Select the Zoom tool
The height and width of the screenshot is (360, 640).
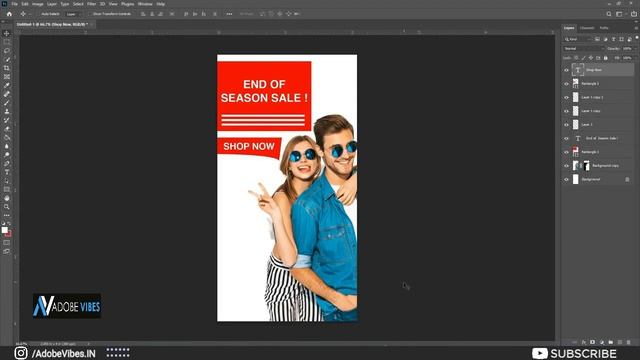pos(7,207)
